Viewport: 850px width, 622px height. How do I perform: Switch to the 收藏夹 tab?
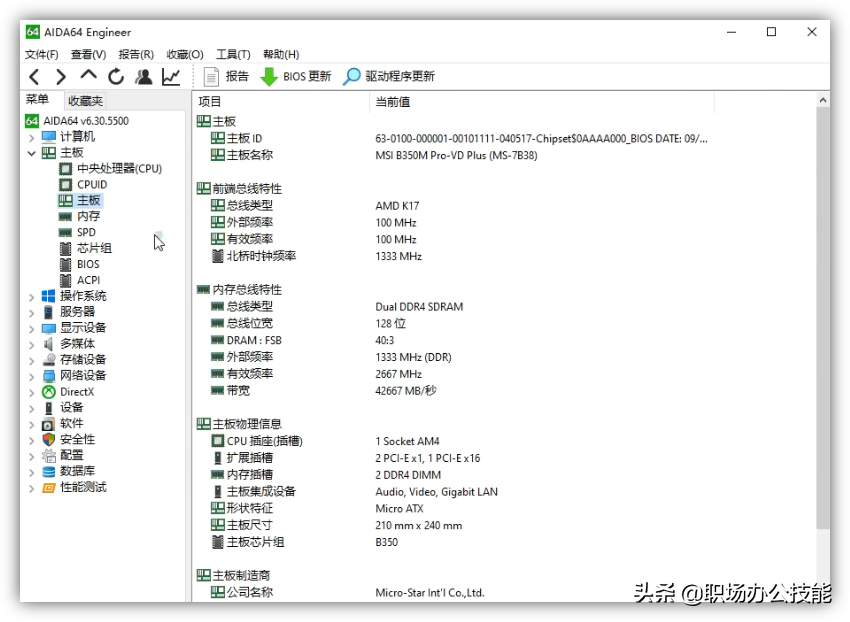[85, 101]
